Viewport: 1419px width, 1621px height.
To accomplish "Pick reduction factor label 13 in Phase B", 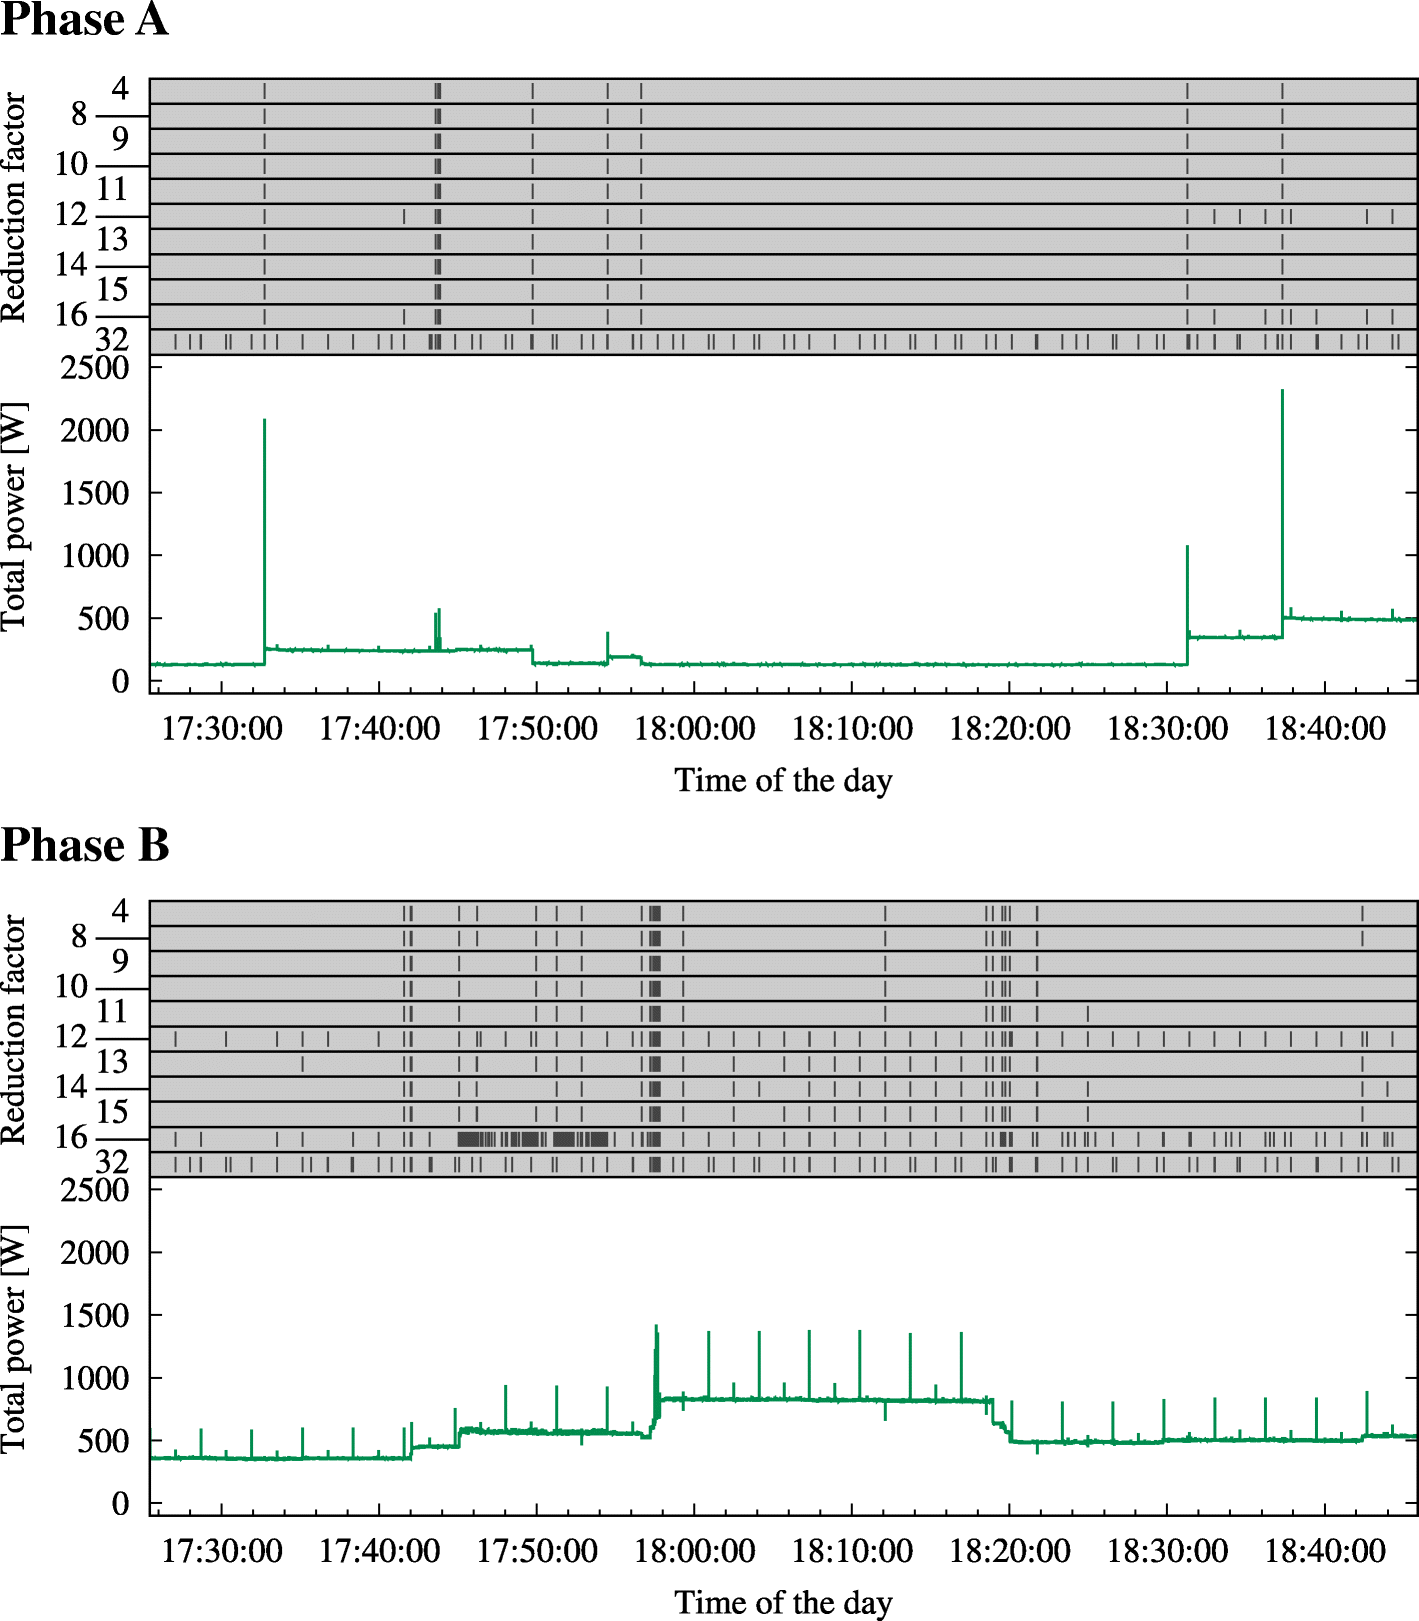I will click(x=112, y=1062).
